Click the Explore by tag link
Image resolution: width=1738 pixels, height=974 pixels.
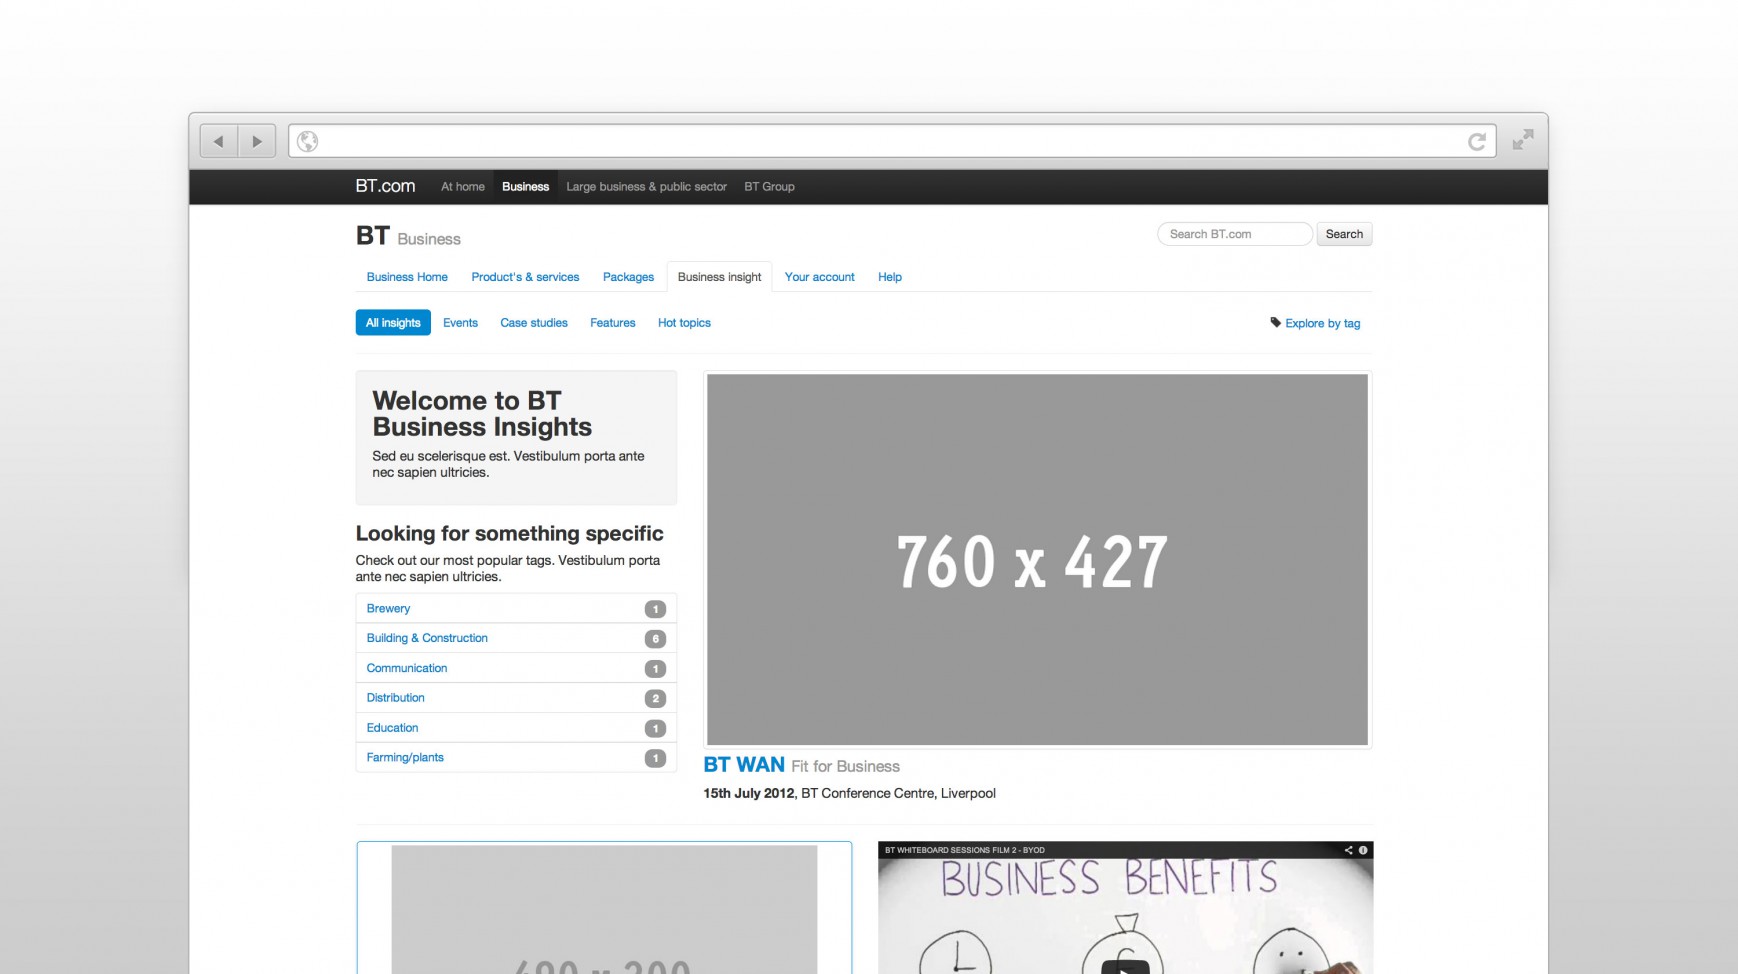(x=1322, y=322)
